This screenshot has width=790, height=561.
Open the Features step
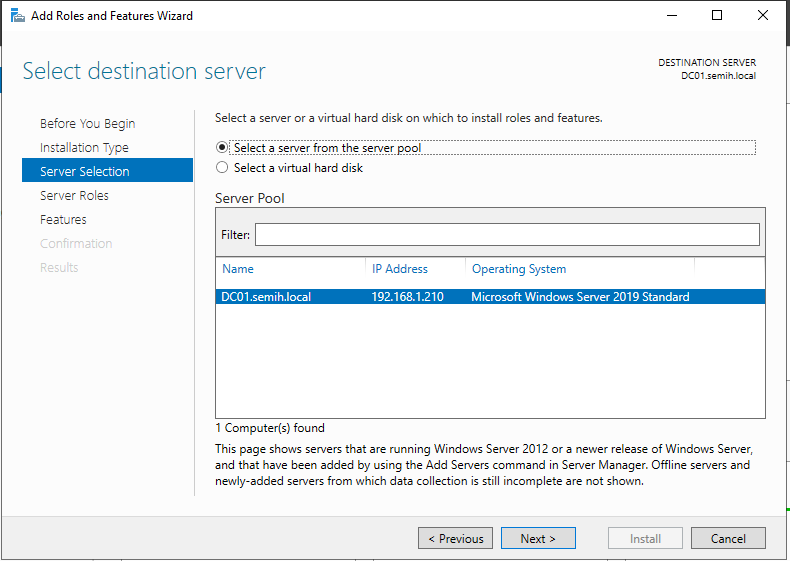(63, 220)
